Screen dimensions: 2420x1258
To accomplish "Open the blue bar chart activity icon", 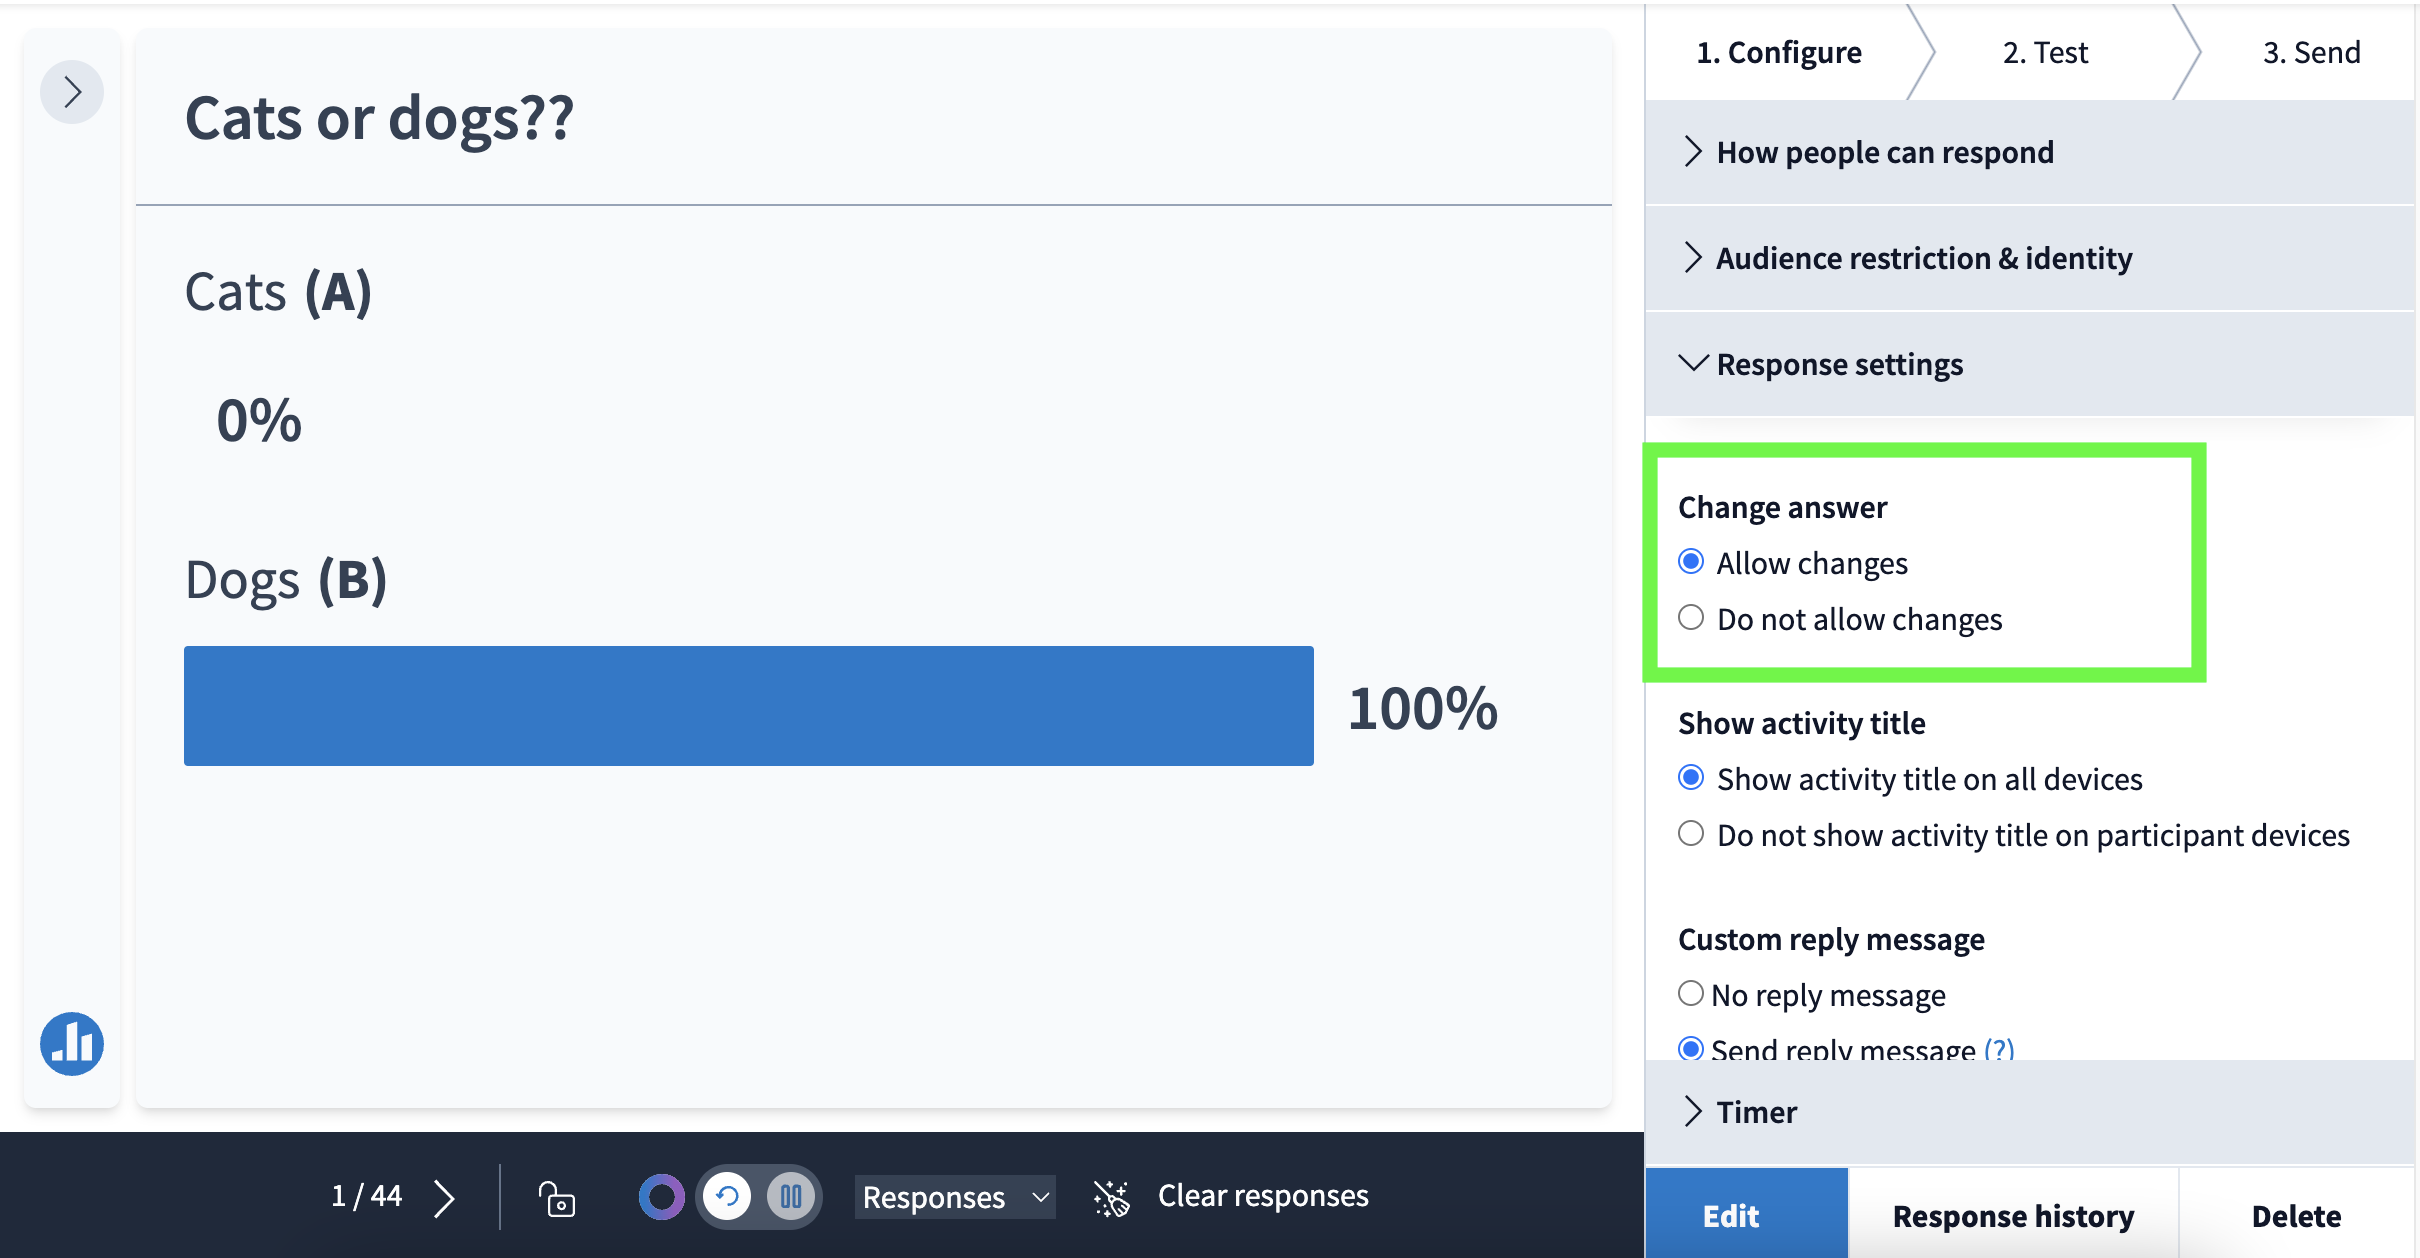I will (71, 1043).
